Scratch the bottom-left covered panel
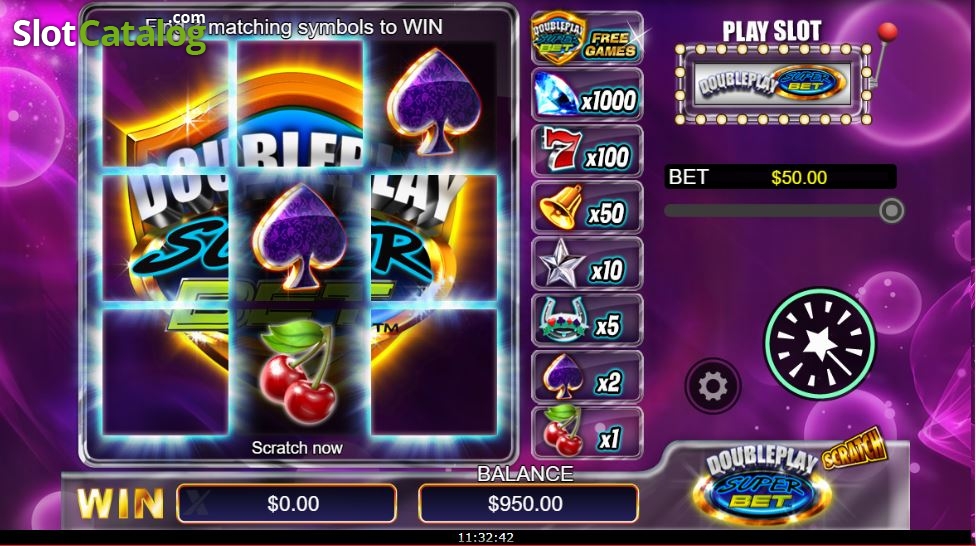This screenshot has width=976, height=546. tap(166, 372)
